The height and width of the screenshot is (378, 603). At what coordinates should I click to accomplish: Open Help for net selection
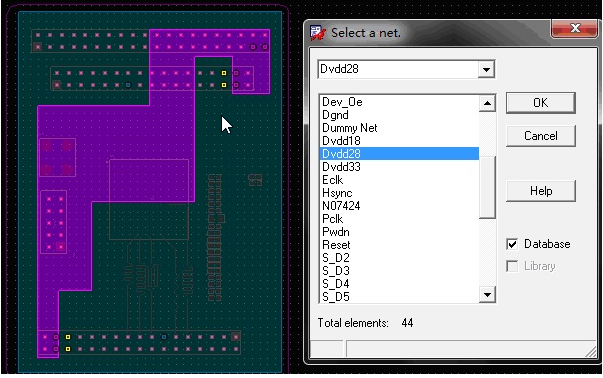point(541,191)
